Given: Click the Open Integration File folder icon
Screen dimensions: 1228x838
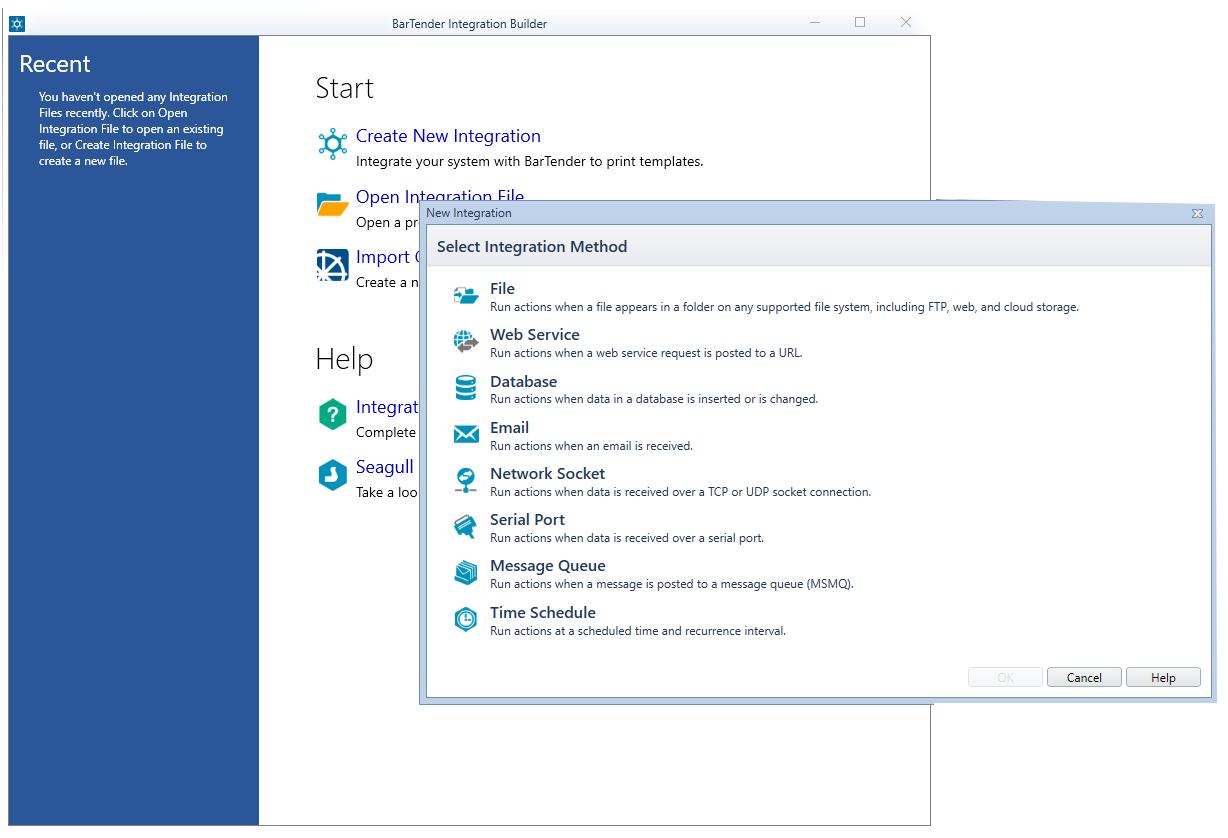Looking at the screenshot, I should (332, 204).
